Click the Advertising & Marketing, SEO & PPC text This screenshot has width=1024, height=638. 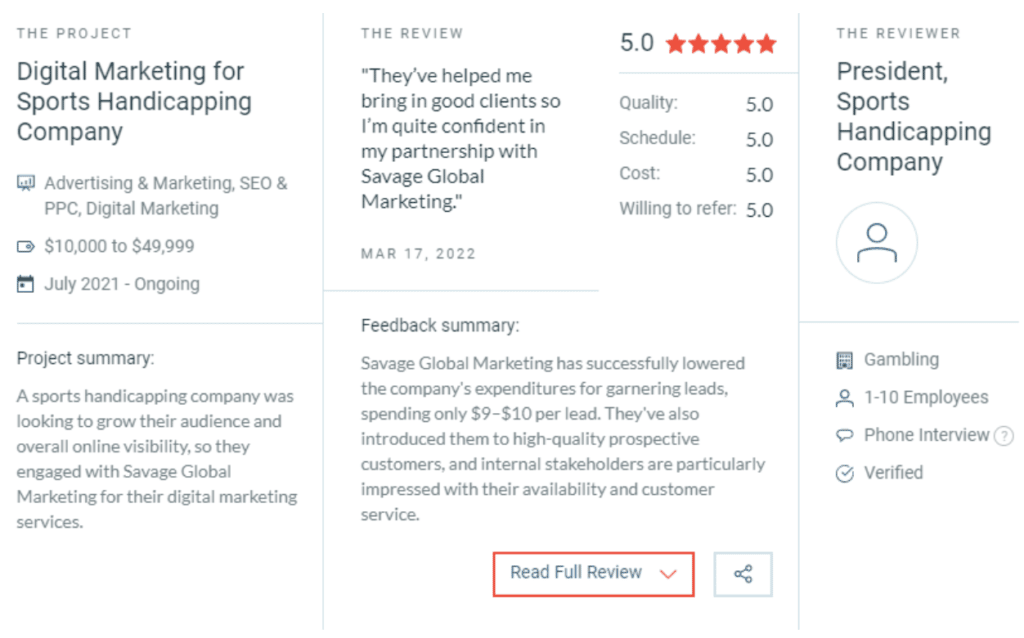pos(165,195)
